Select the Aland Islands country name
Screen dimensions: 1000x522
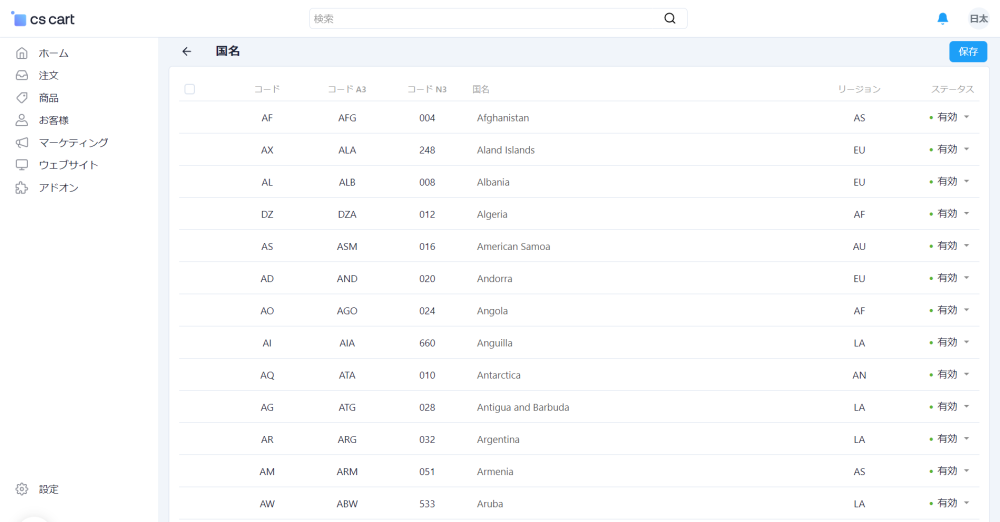pyautogui.click(x=506, y=150)
